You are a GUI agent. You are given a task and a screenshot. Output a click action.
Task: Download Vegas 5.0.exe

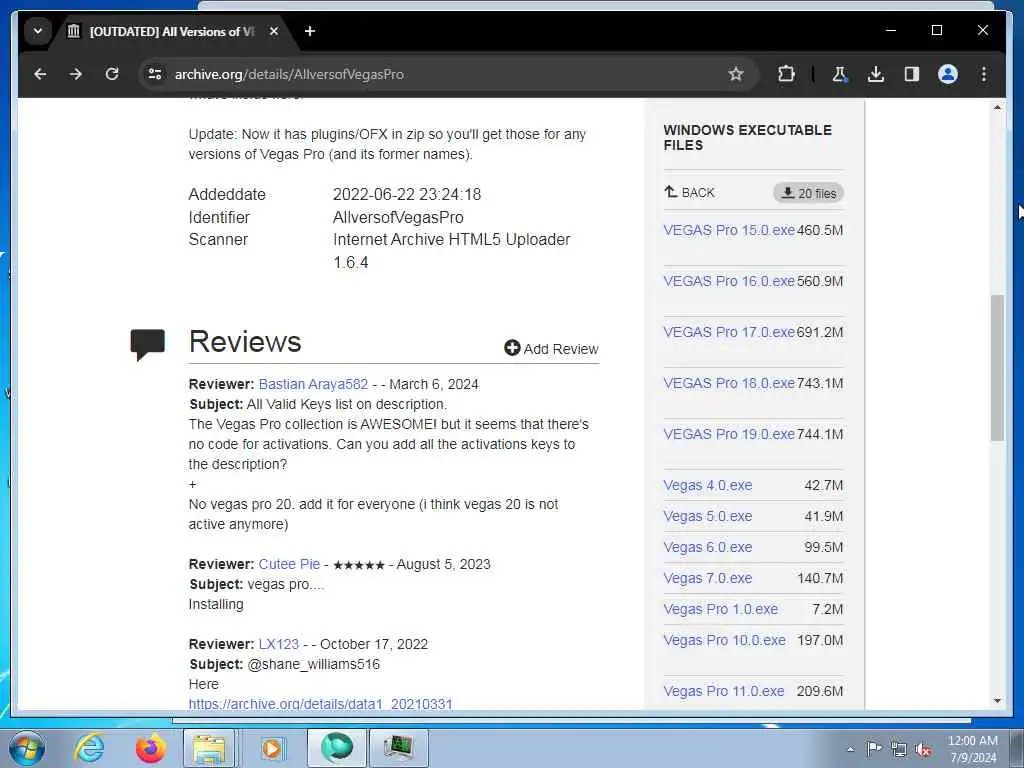tap(708, 517)
